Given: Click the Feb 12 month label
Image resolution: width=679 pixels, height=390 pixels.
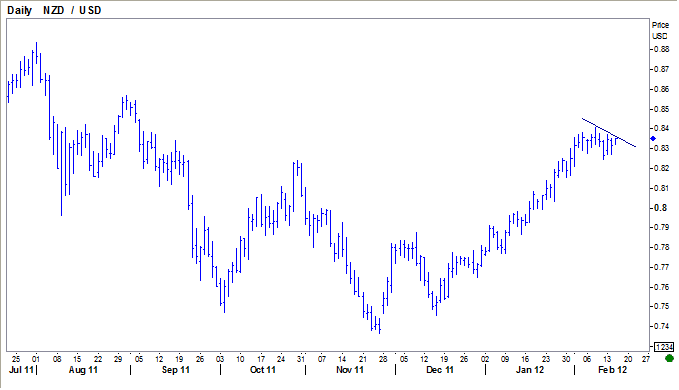Looking at the screenshot, I should (x=612, y=370).
